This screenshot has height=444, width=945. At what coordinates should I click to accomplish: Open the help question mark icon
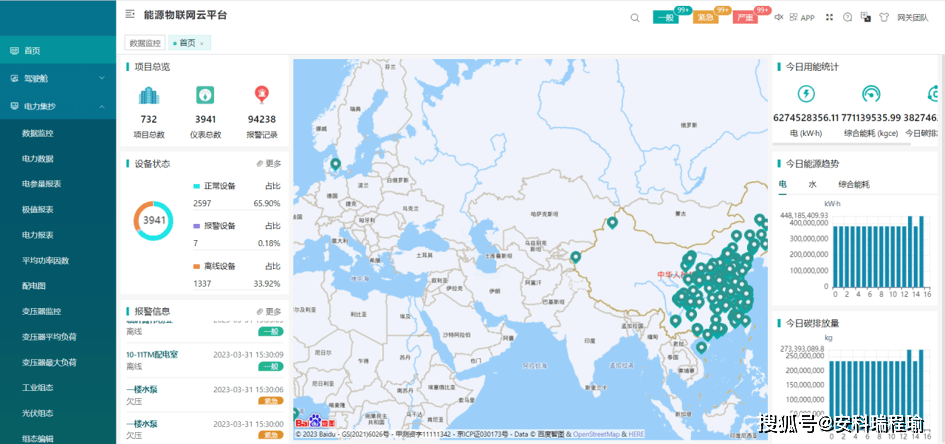click(x=847, y=17)
